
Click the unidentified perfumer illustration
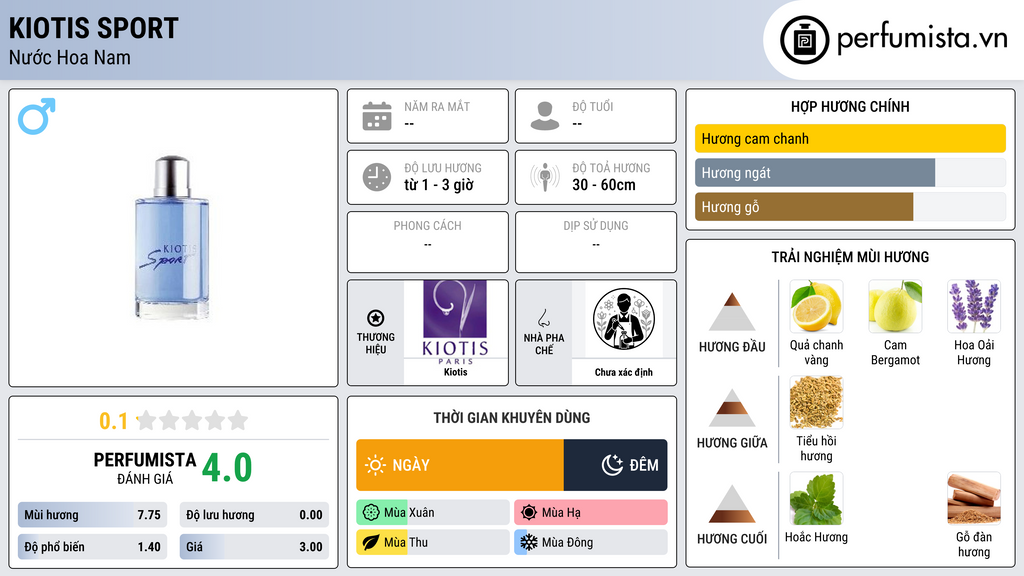point(624,319)
